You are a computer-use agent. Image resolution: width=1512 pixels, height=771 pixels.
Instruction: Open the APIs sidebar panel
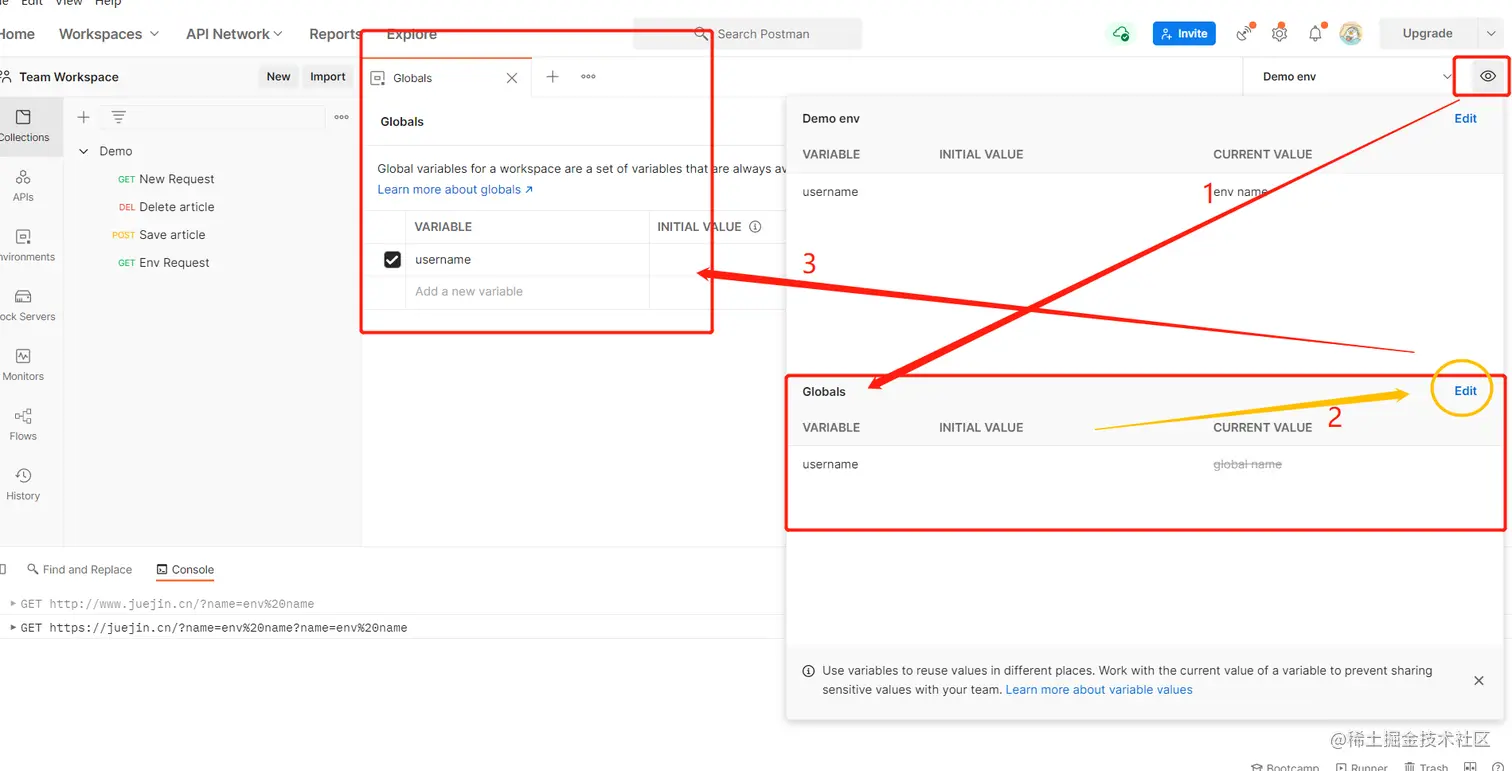(23, 186)
